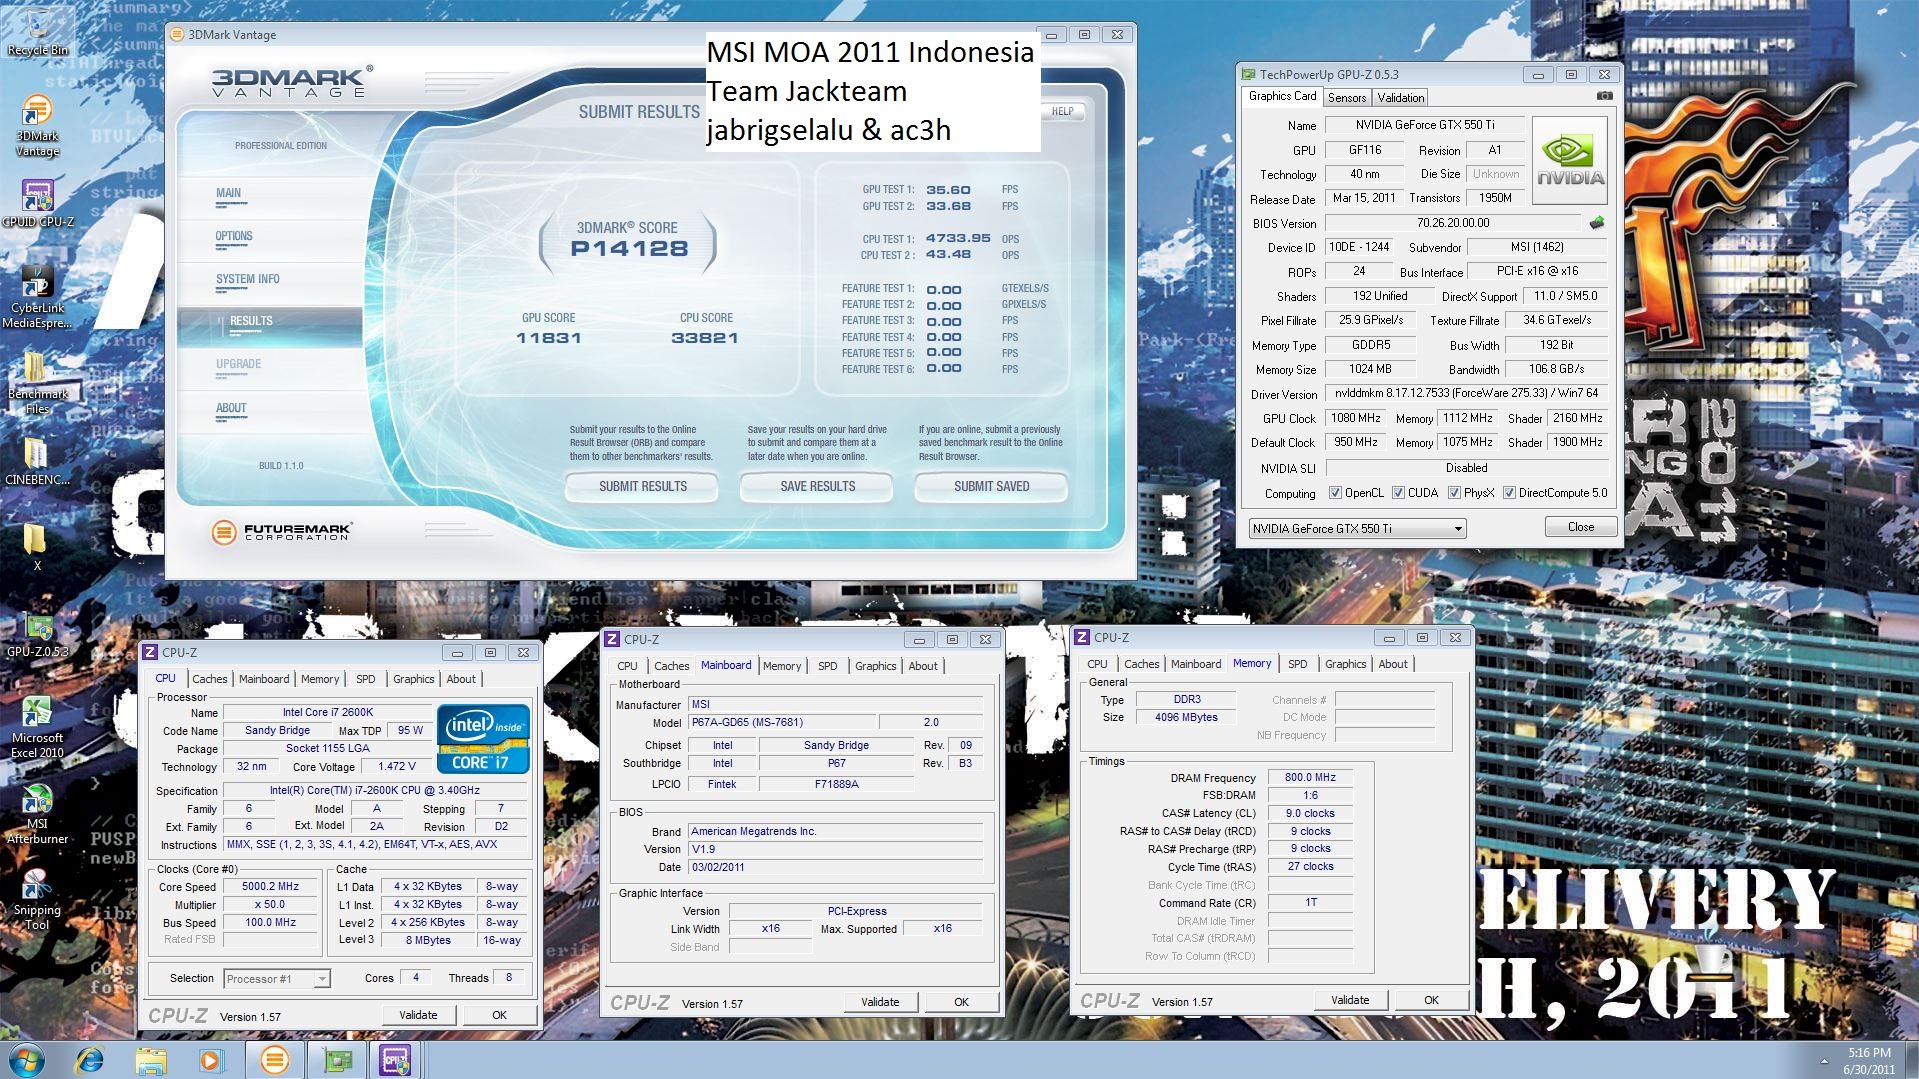
Task: Toggle the OpenCL checkbox in GPU-Z
Action: pyautogui.click(x=1335, y=493)
